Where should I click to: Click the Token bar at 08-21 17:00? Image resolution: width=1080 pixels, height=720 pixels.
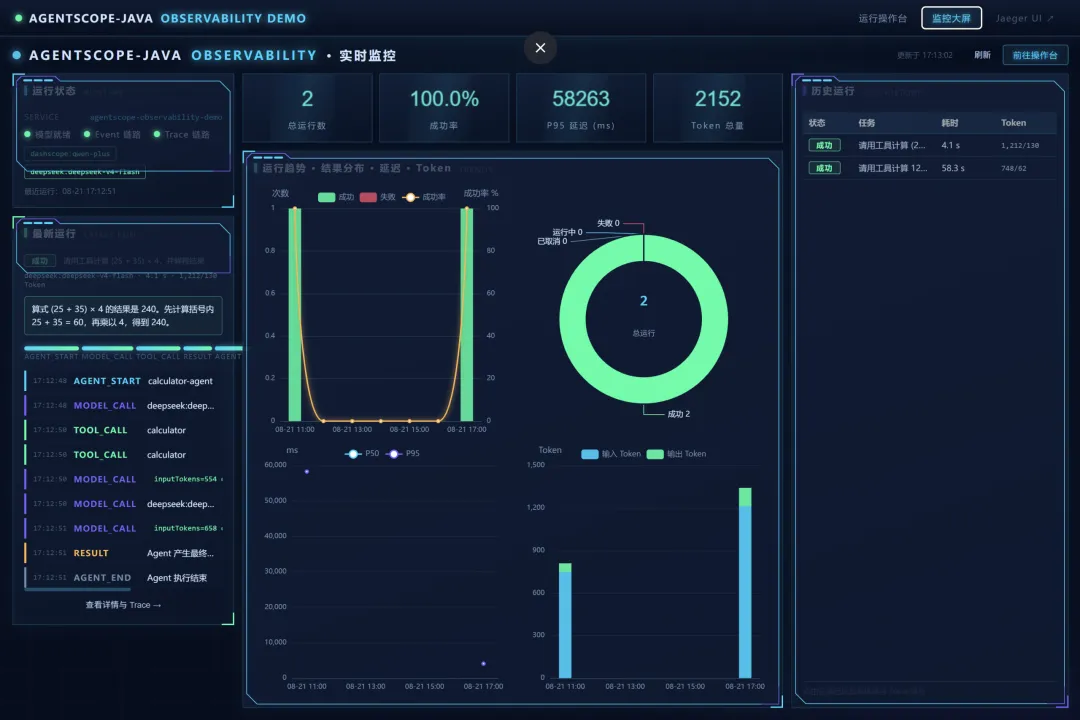coord(745,583)
